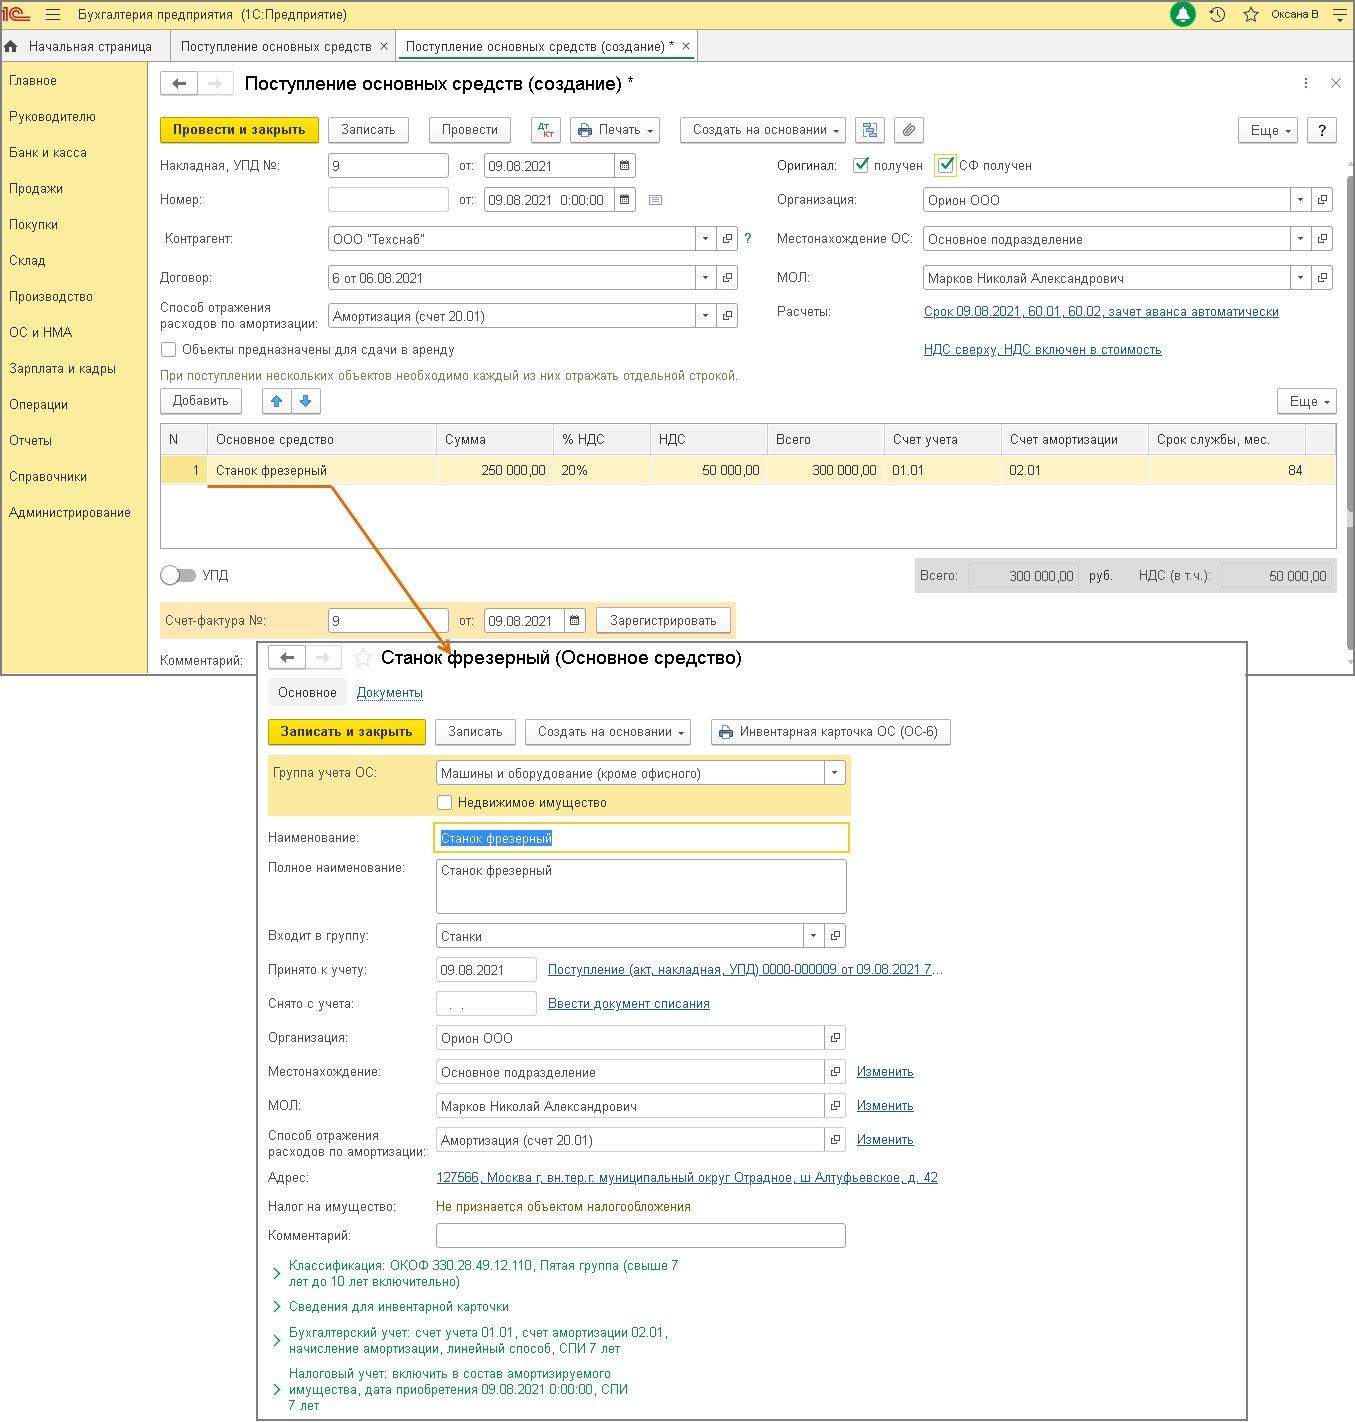Image resolution: width=1355 pixels, height=1423 pixels.
Task: Open Группа учета ОС dropdown
Action: click(x=835, y=773)
